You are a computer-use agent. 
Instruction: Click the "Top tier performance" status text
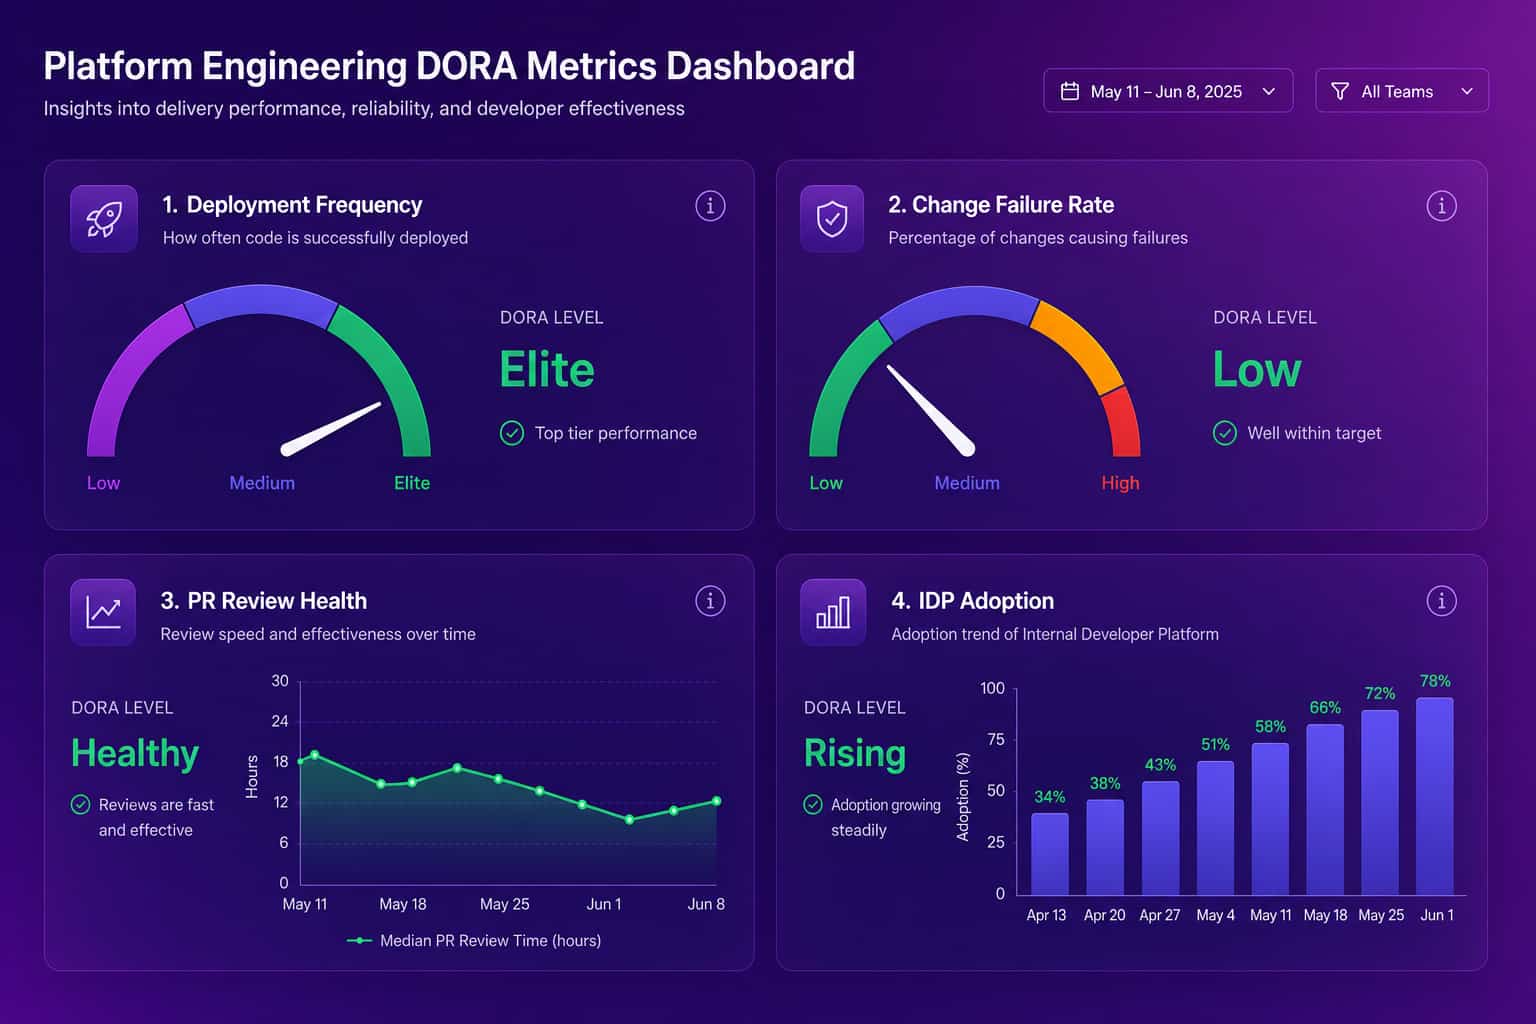pyautogui.click(x=616, y=433)
